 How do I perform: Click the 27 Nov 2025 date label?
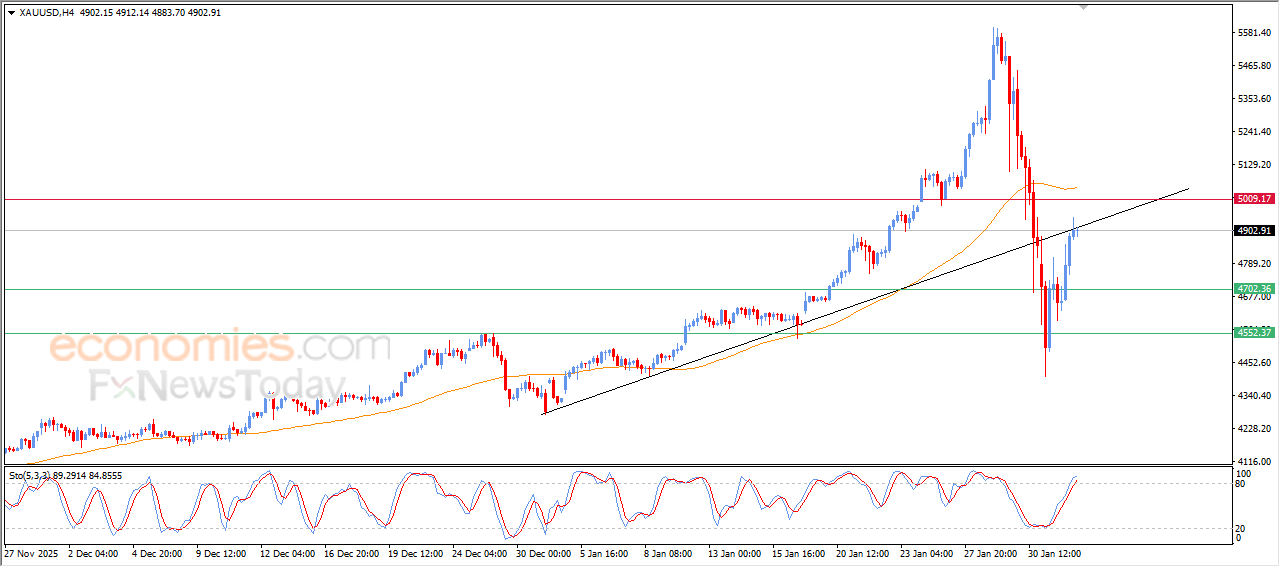(31, 553)
